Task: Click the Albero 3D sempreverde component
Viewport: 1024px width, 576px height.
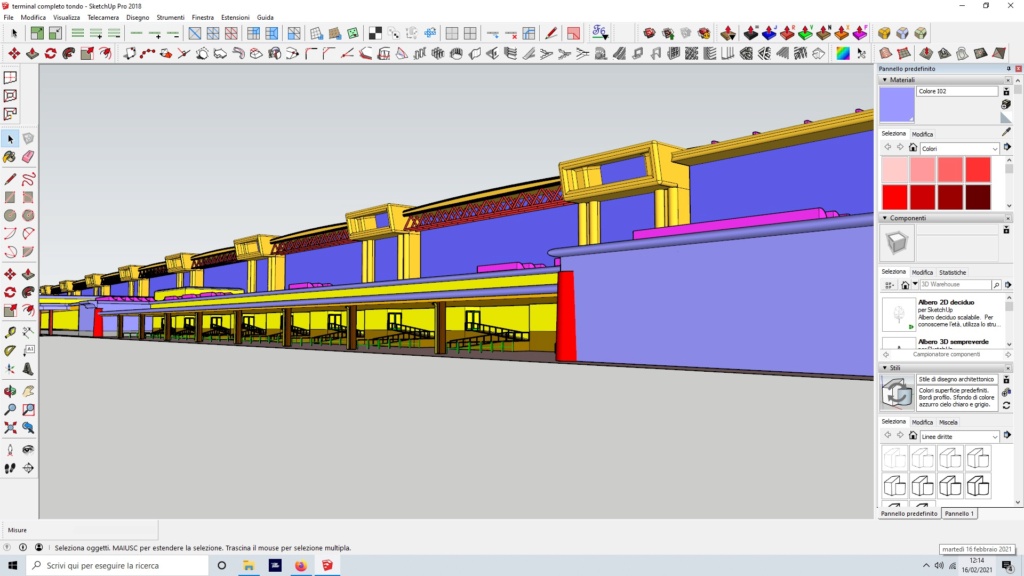Action: pyautogui.click(x=953, y=342)
